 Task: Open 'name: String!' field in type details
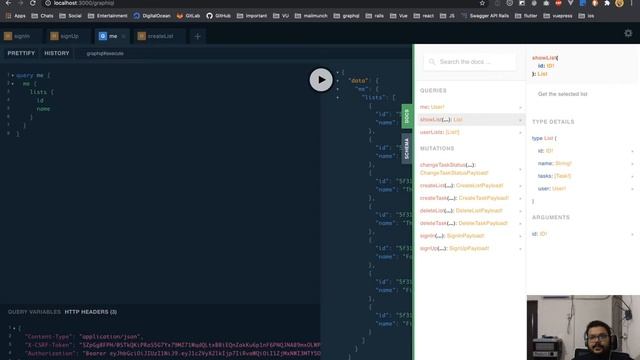pos(583,164)
